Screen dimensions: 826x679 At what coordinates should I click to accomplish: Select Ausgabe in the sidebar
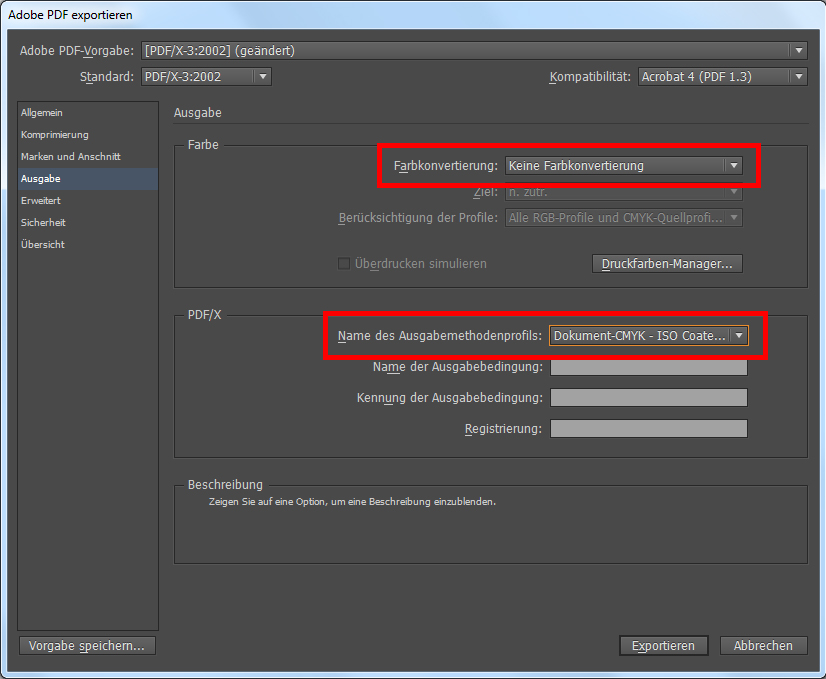(41, 179)
